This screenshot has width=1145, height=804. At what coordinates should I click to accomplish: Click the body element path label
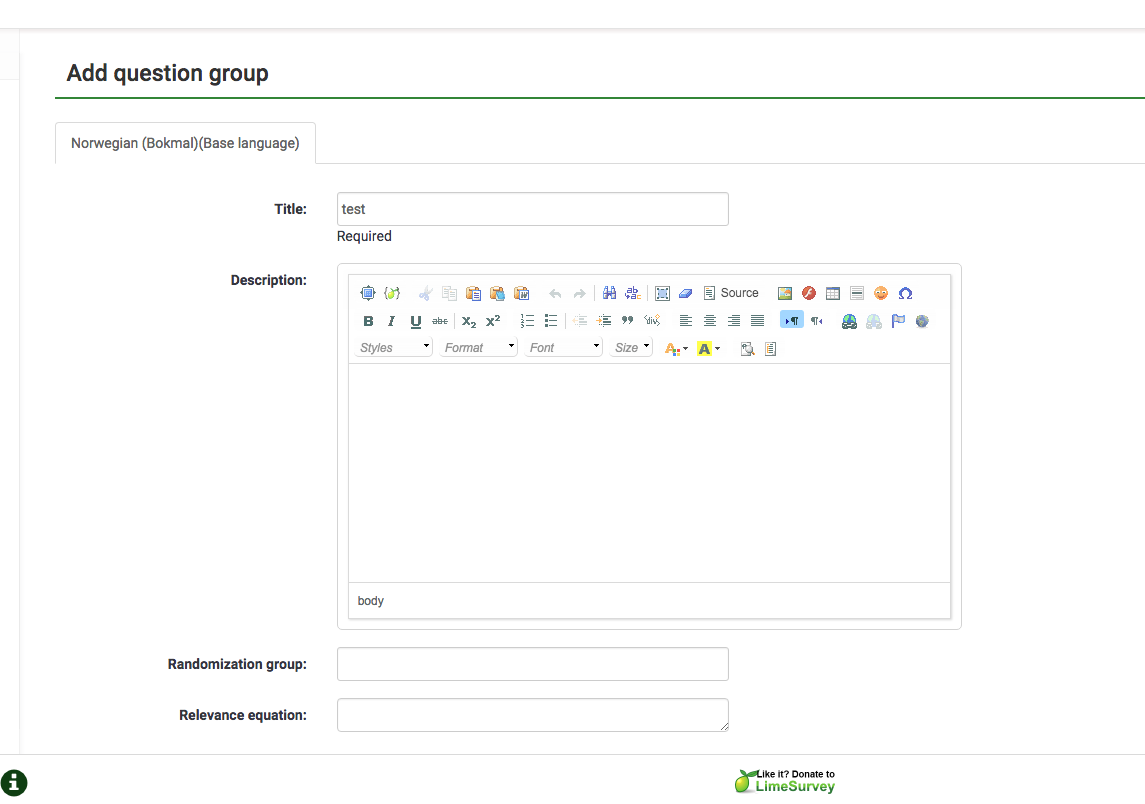(x=370, y=601)
